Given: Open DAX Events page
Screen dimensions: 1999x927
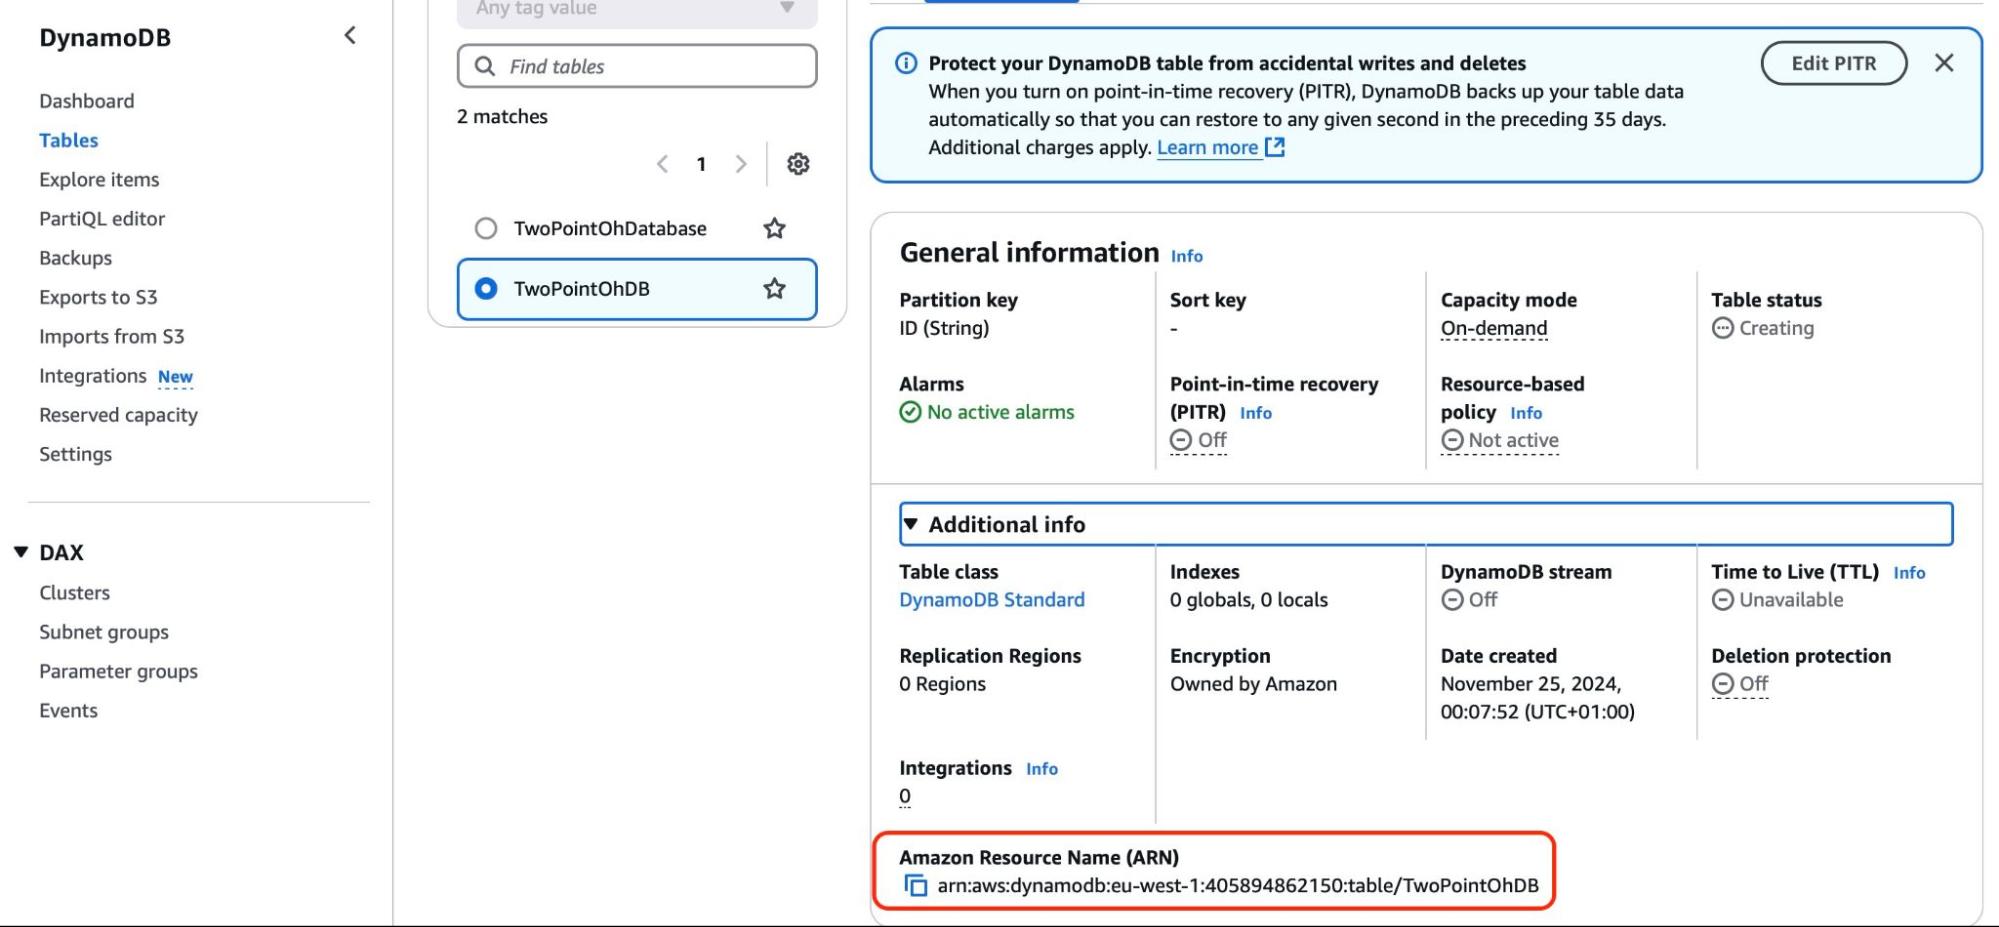Looking at the screenshot, I should pyautogui.click(x=69, y=710).
